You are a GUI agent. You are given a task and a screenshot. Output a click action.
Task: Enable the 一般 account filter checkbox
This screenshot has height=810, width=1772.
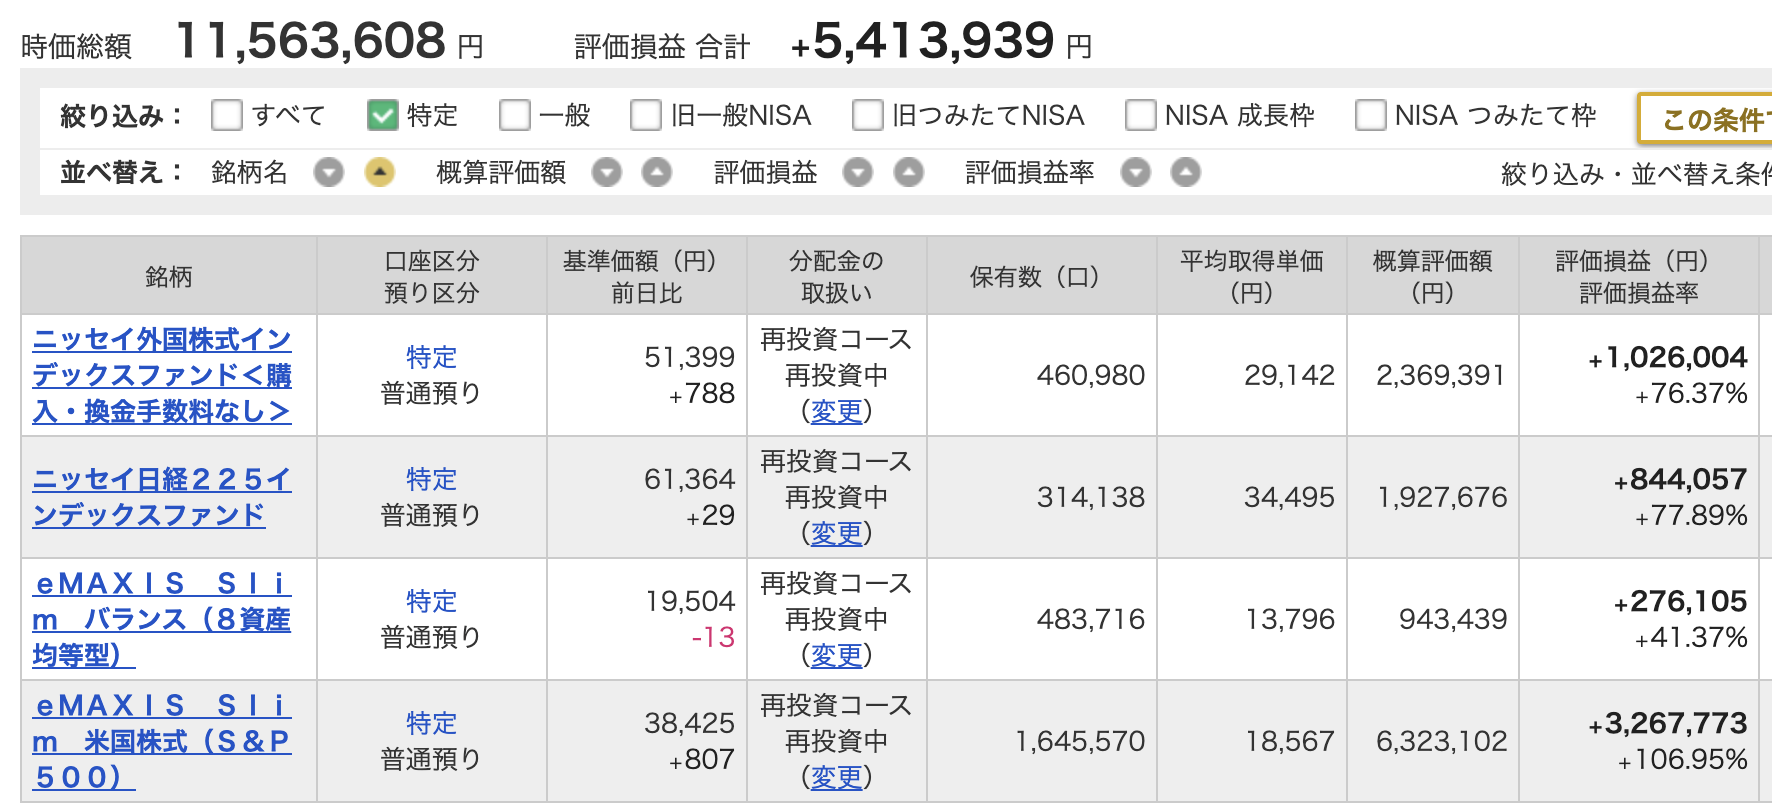(x=515, y=115)
